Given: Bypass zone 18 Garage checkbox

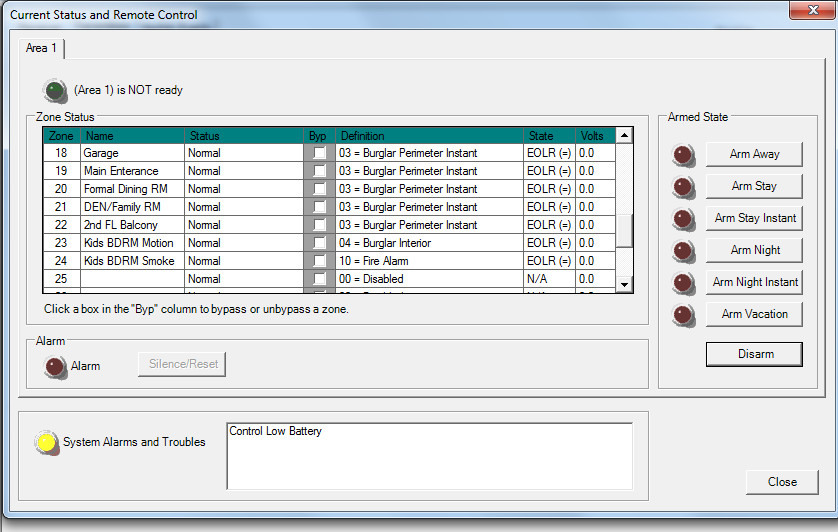Looking at the screenshot, I should tap(319, 153).
